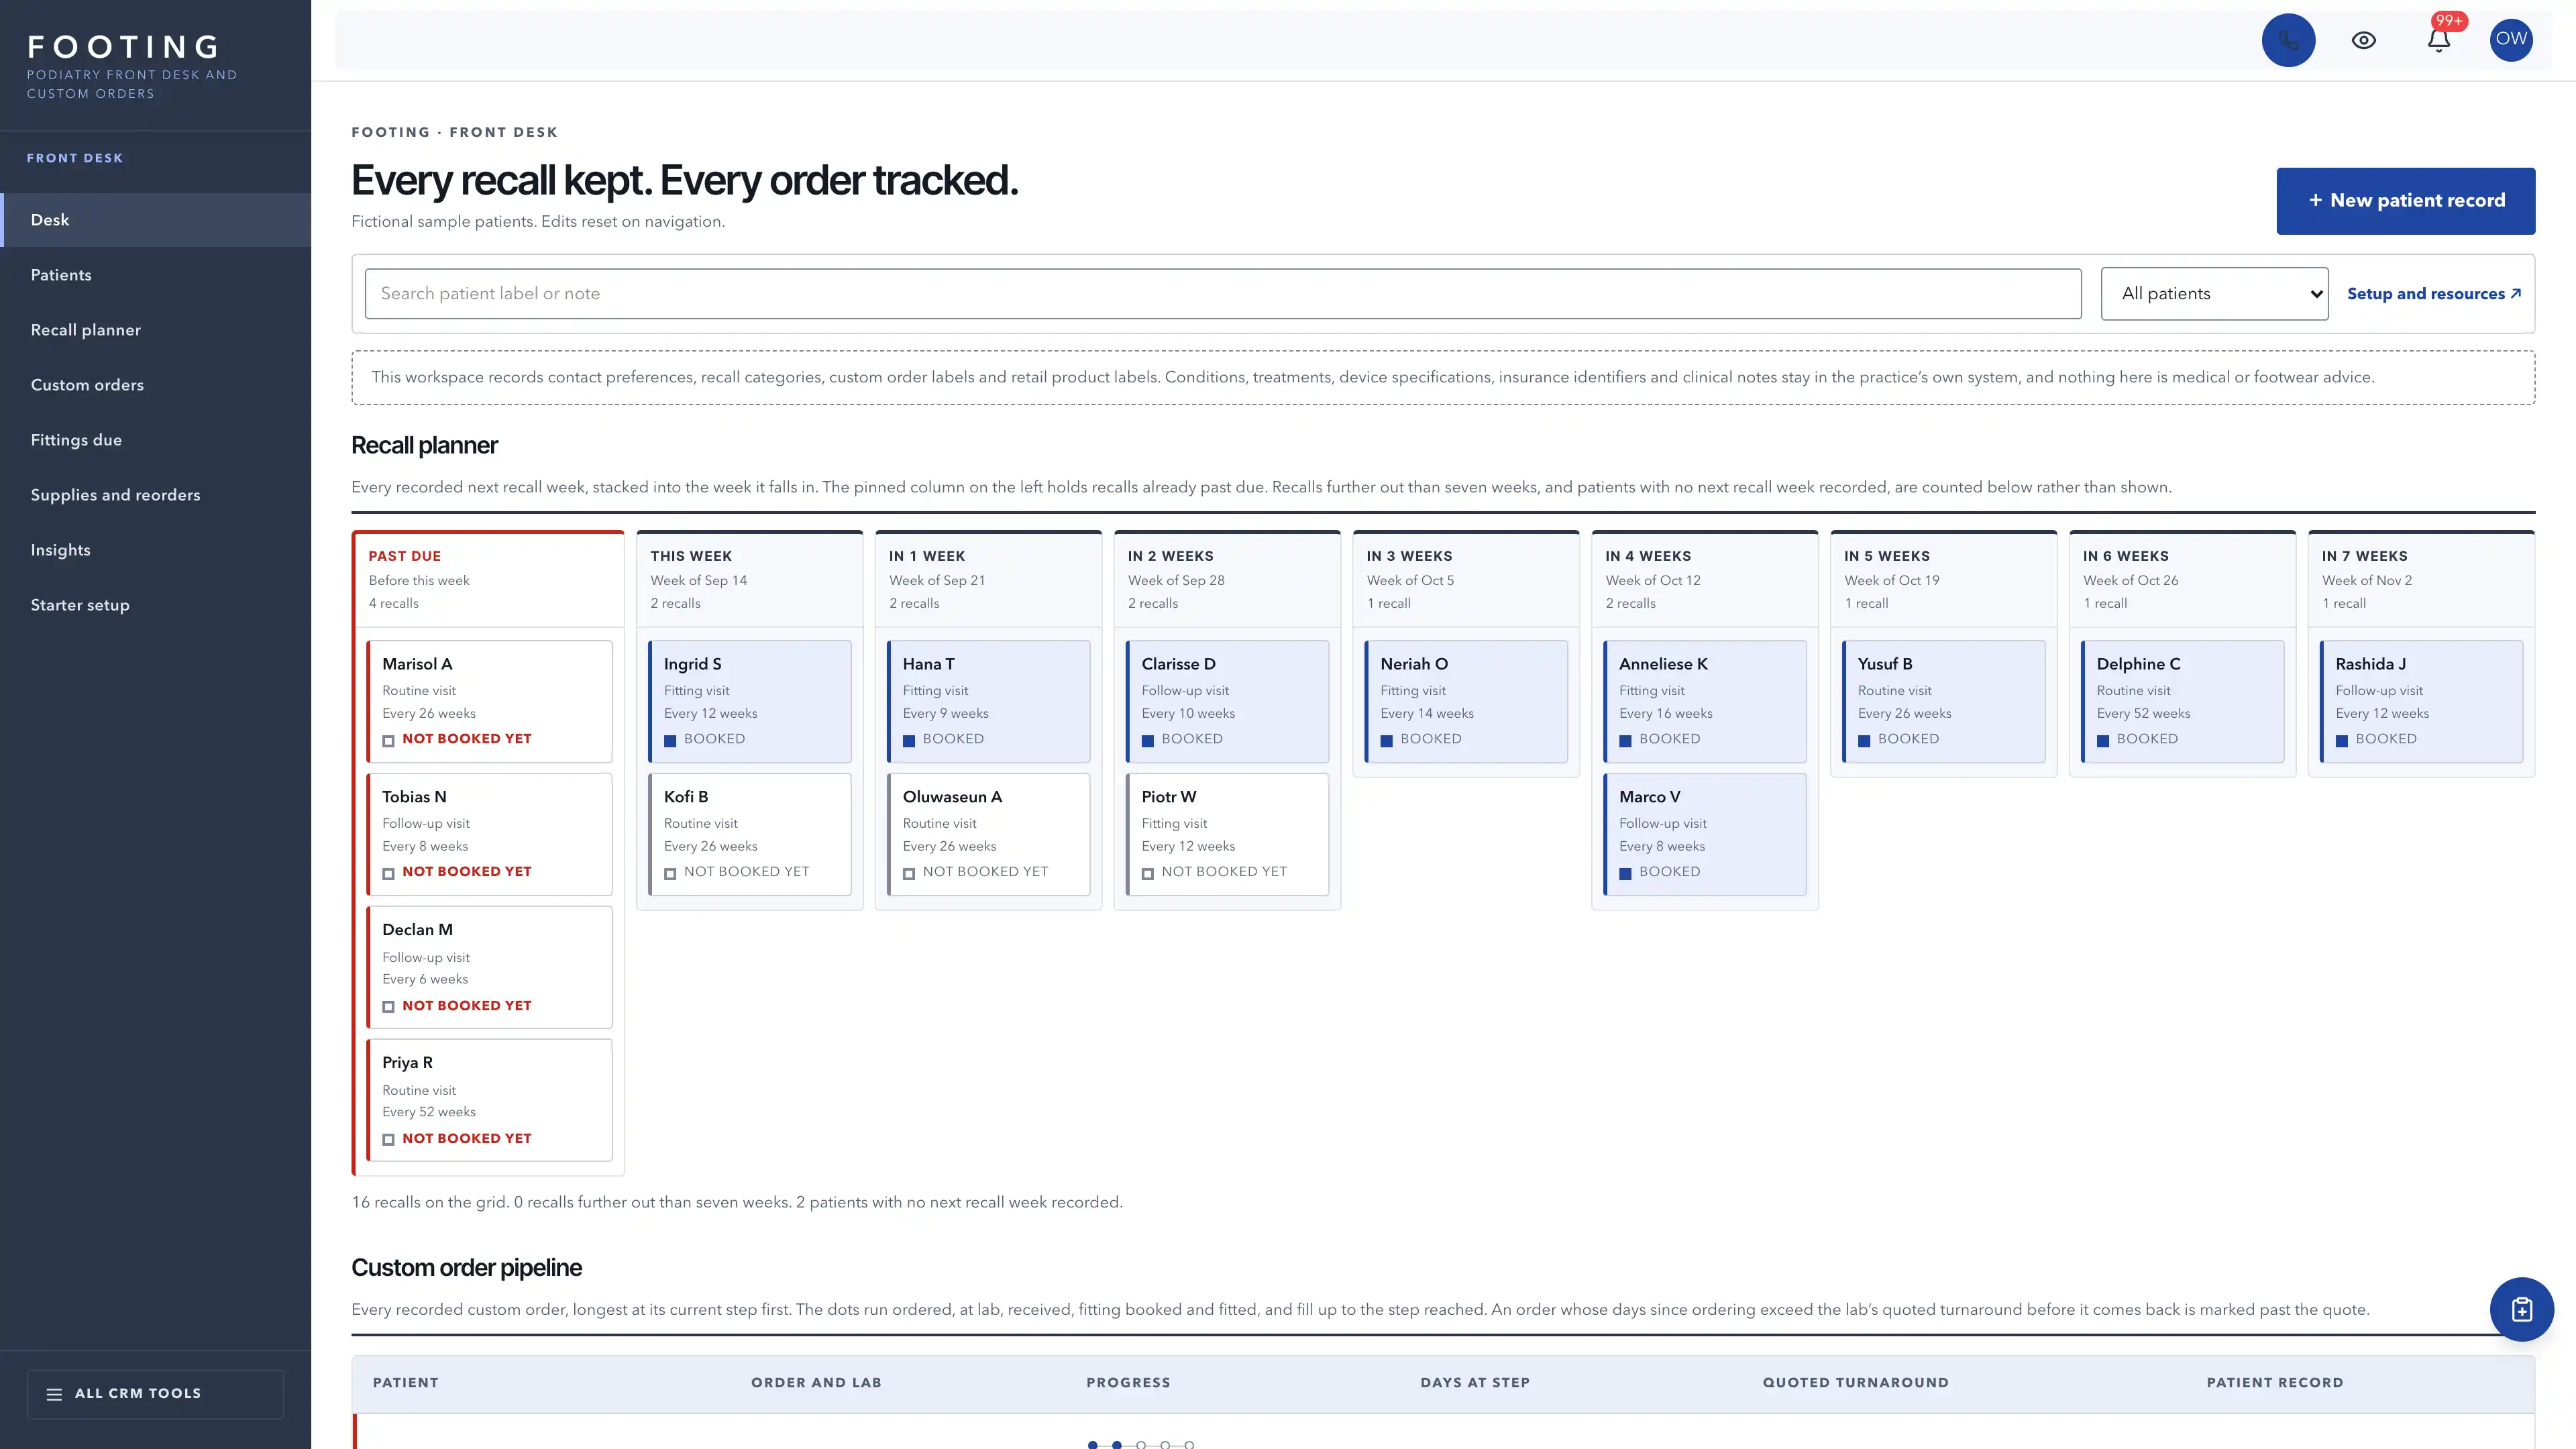Screen dimensions: 2576x1449
Task: Uncheck the booked box on Ingrid S card
Action: 670,740
